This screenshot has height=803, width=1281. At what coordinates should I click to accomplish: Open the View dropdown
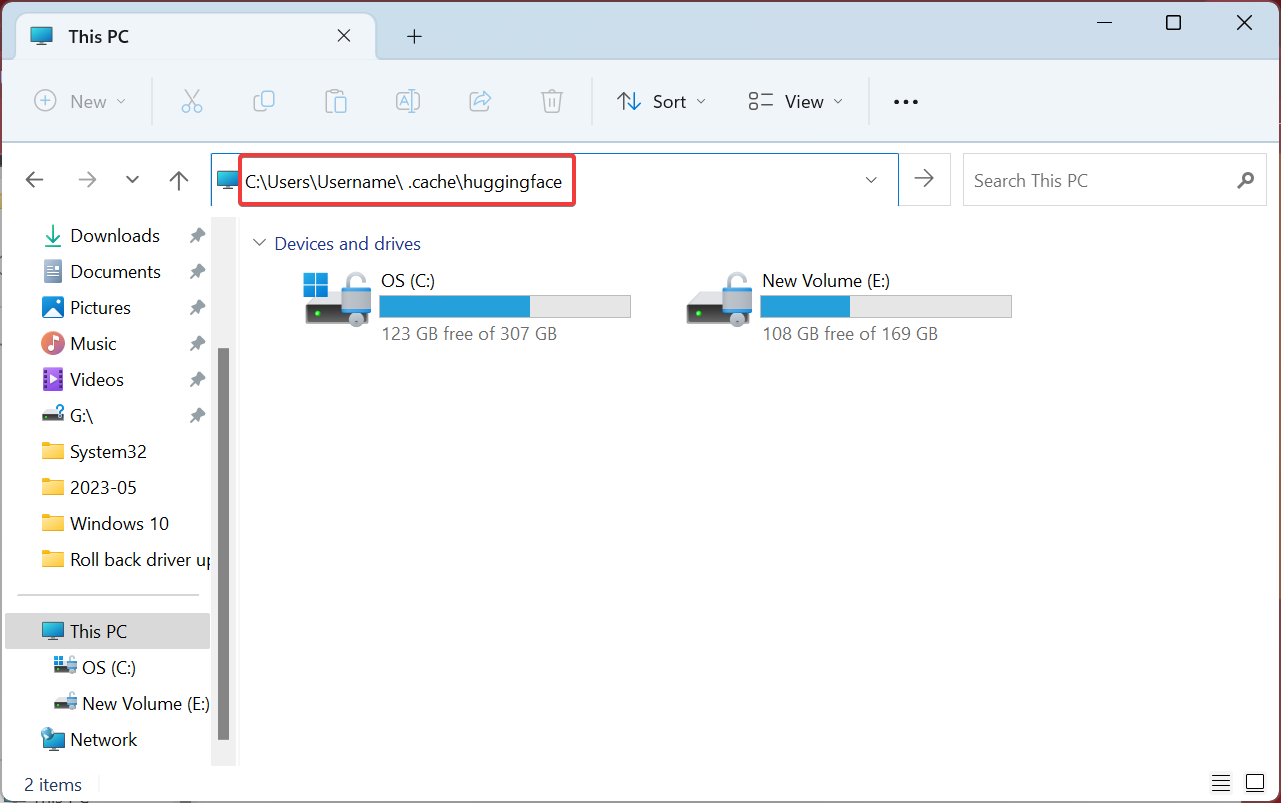point(796,101)
